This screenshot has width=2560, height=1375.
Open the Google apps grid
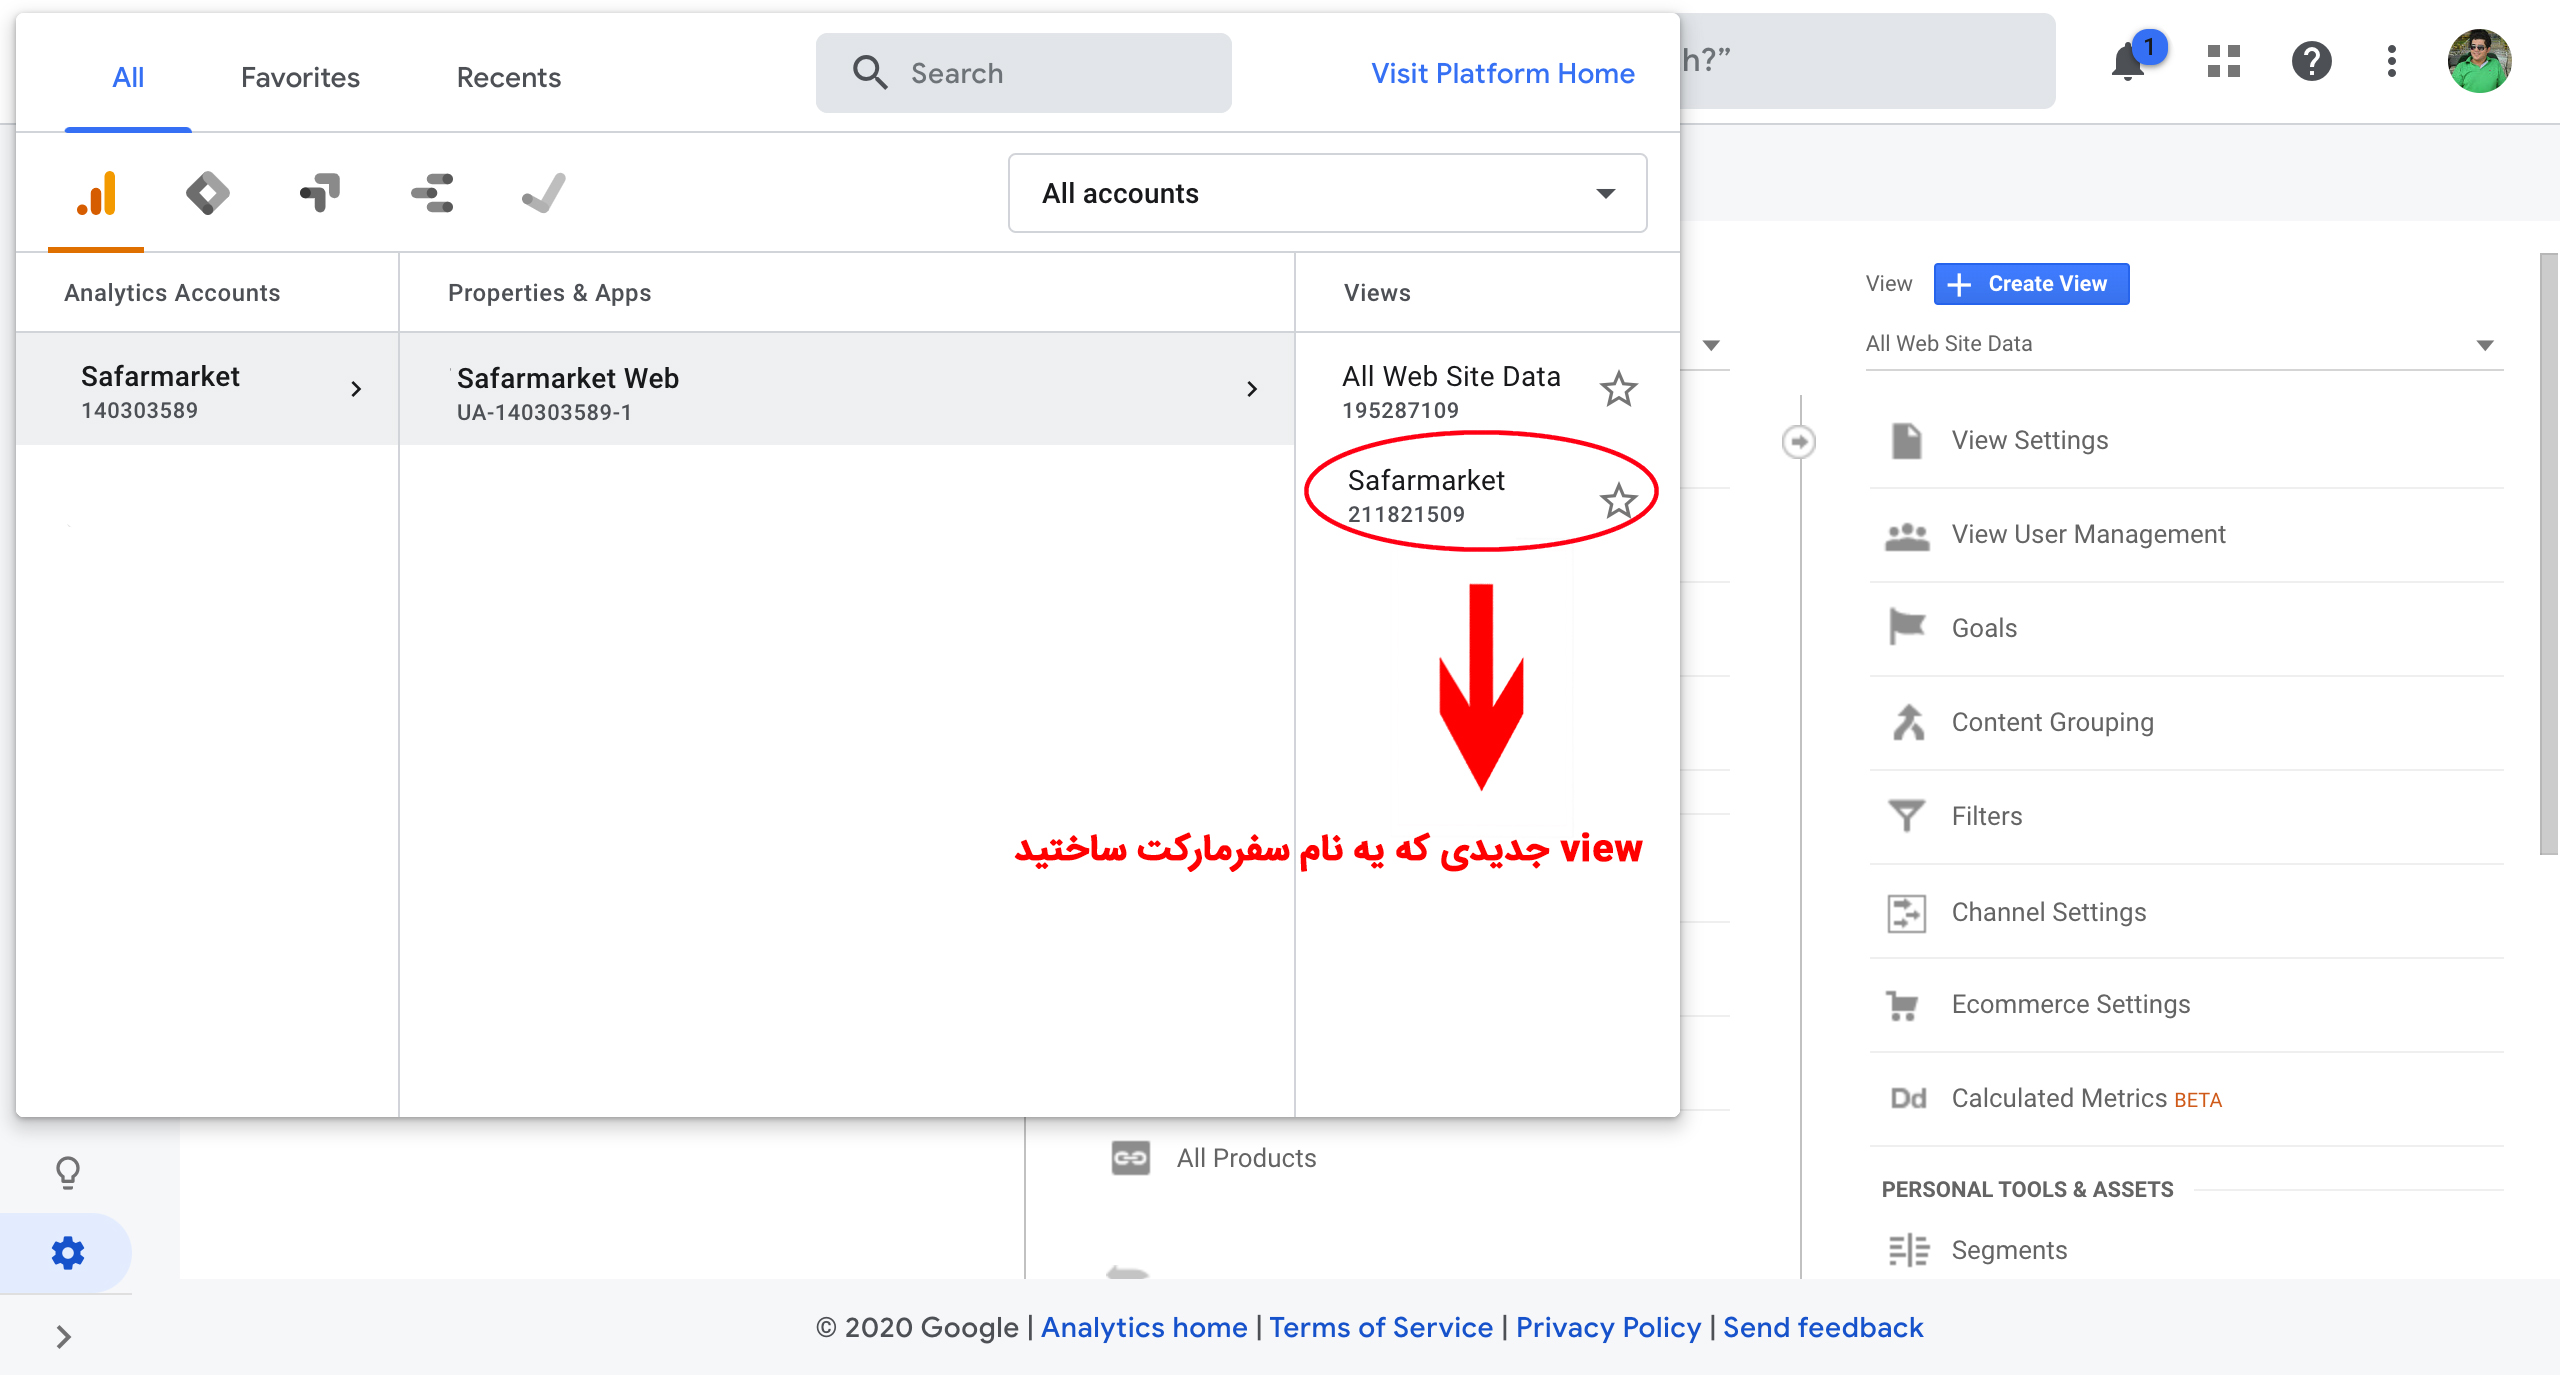(x=2223, y=61)
